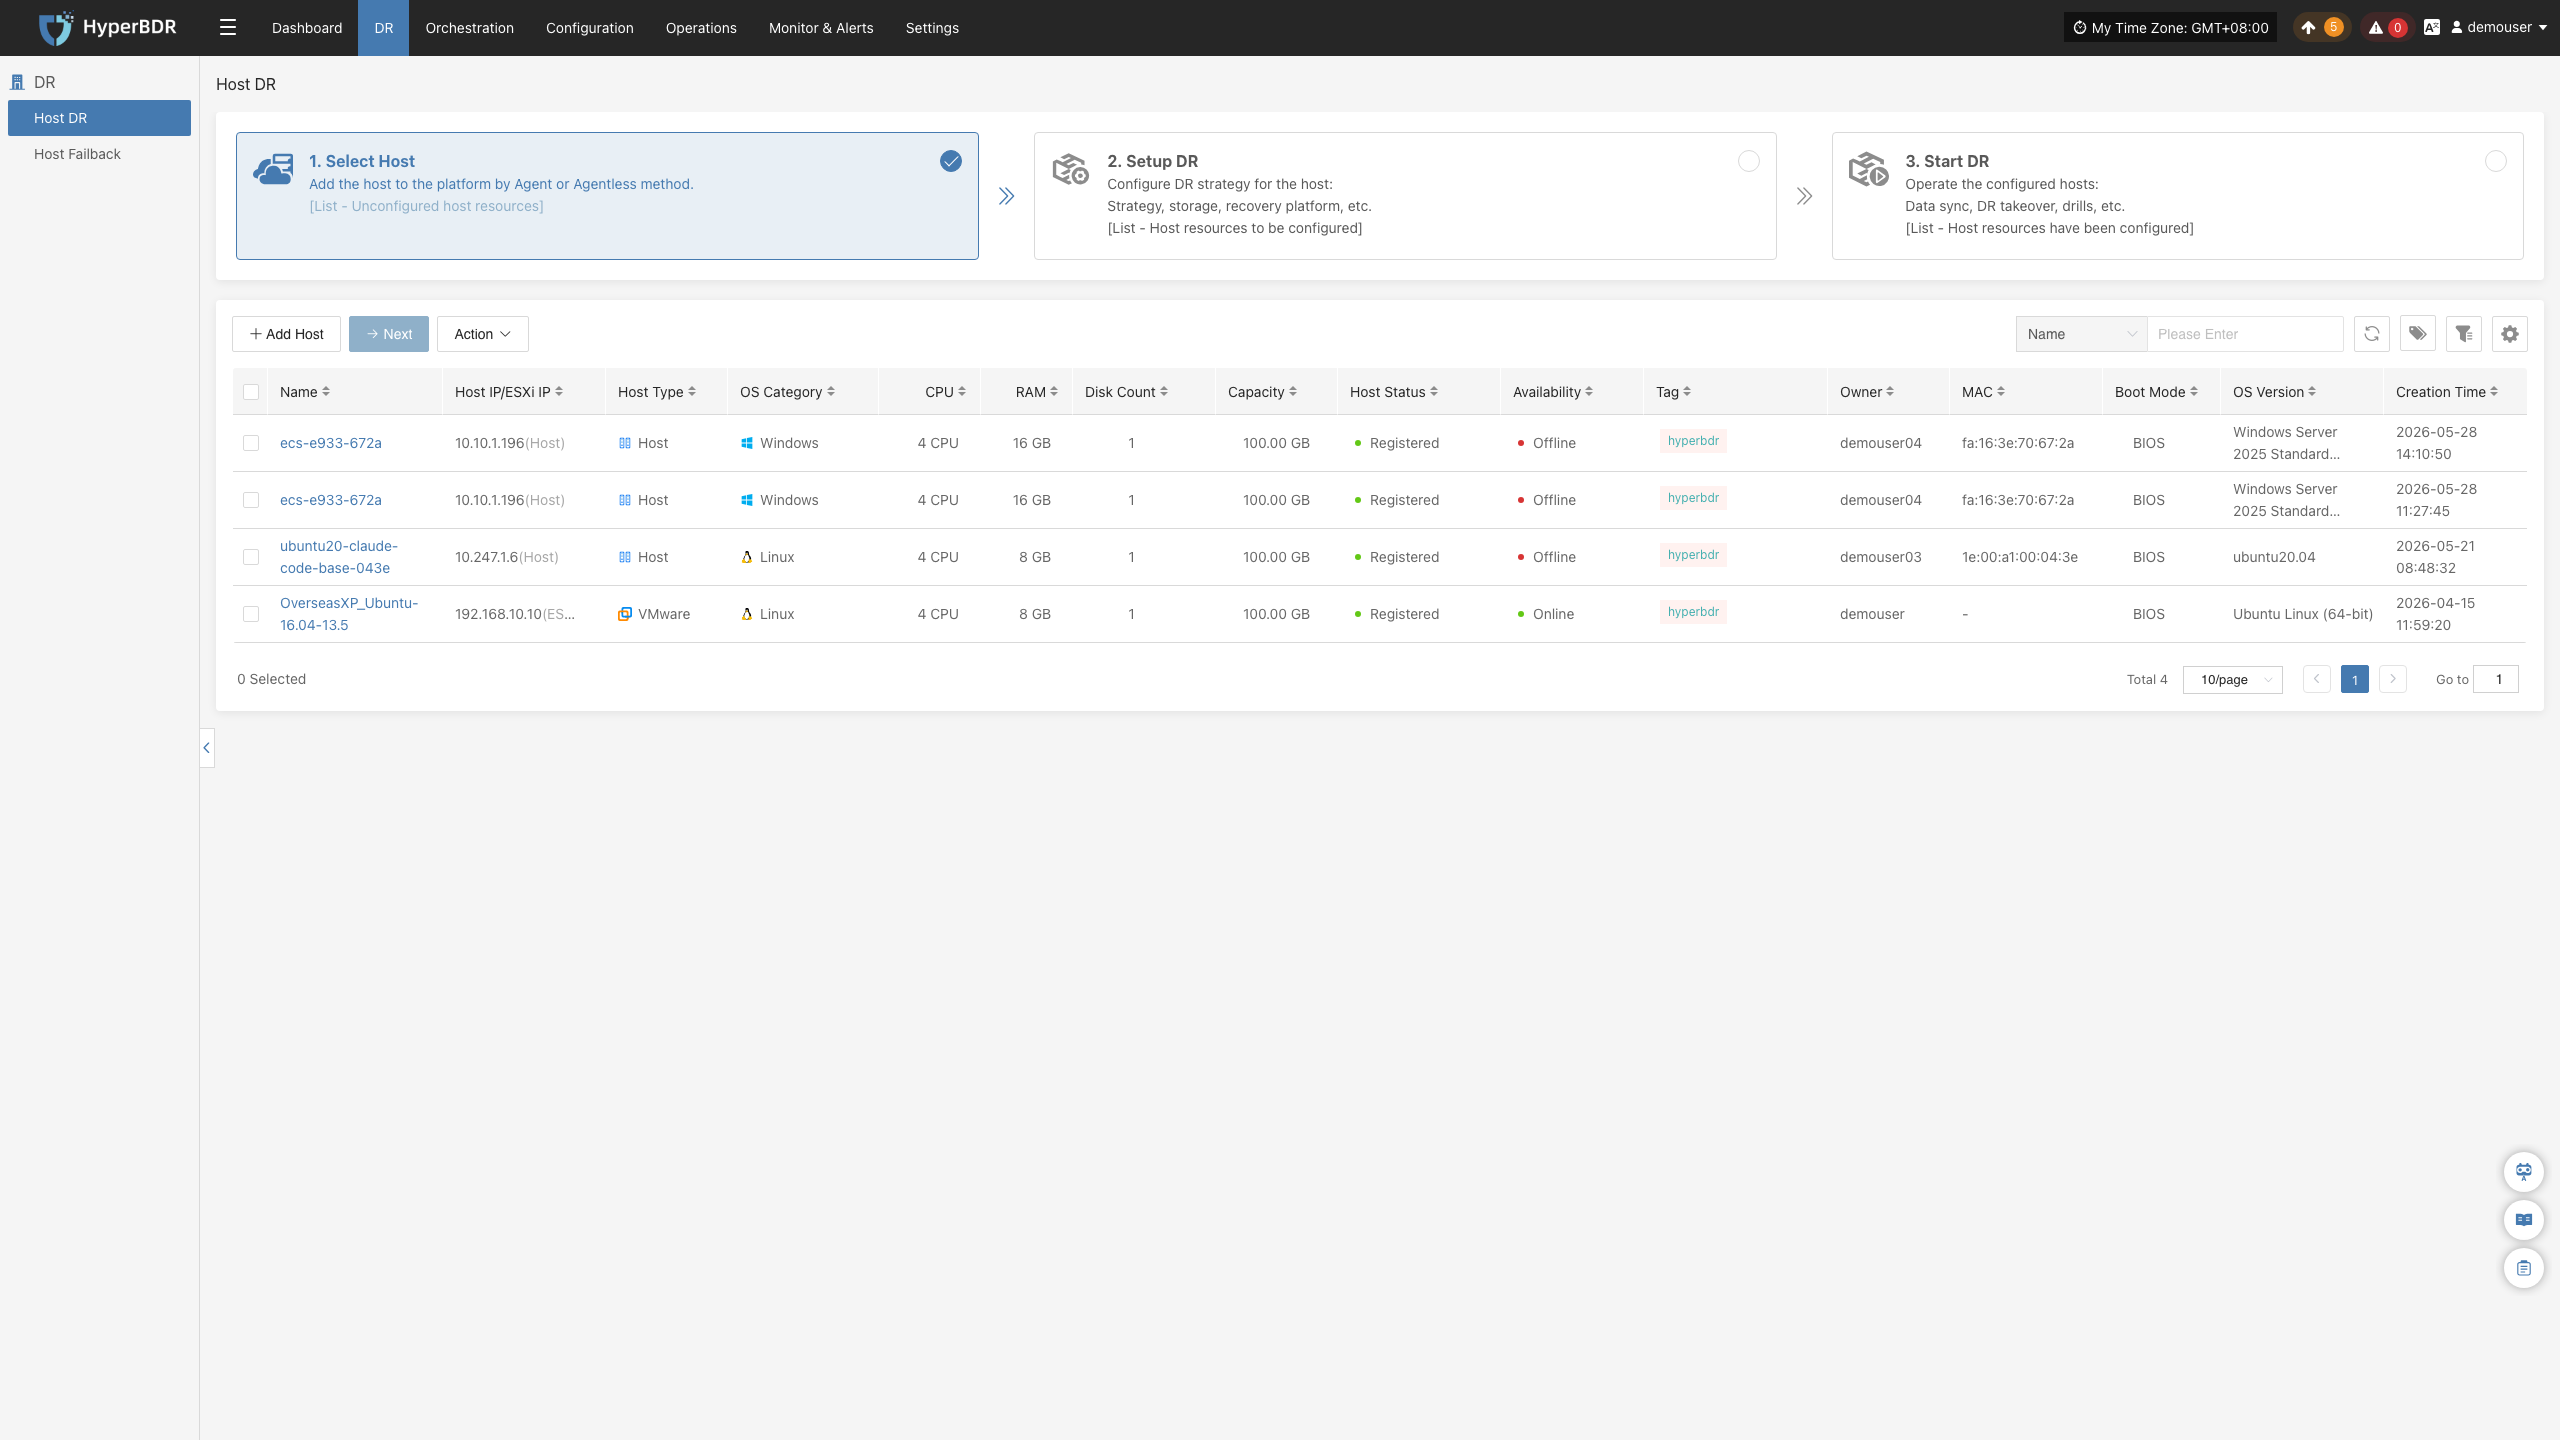
Task: Open the advanced filter icon
Action: [2463, 334]
